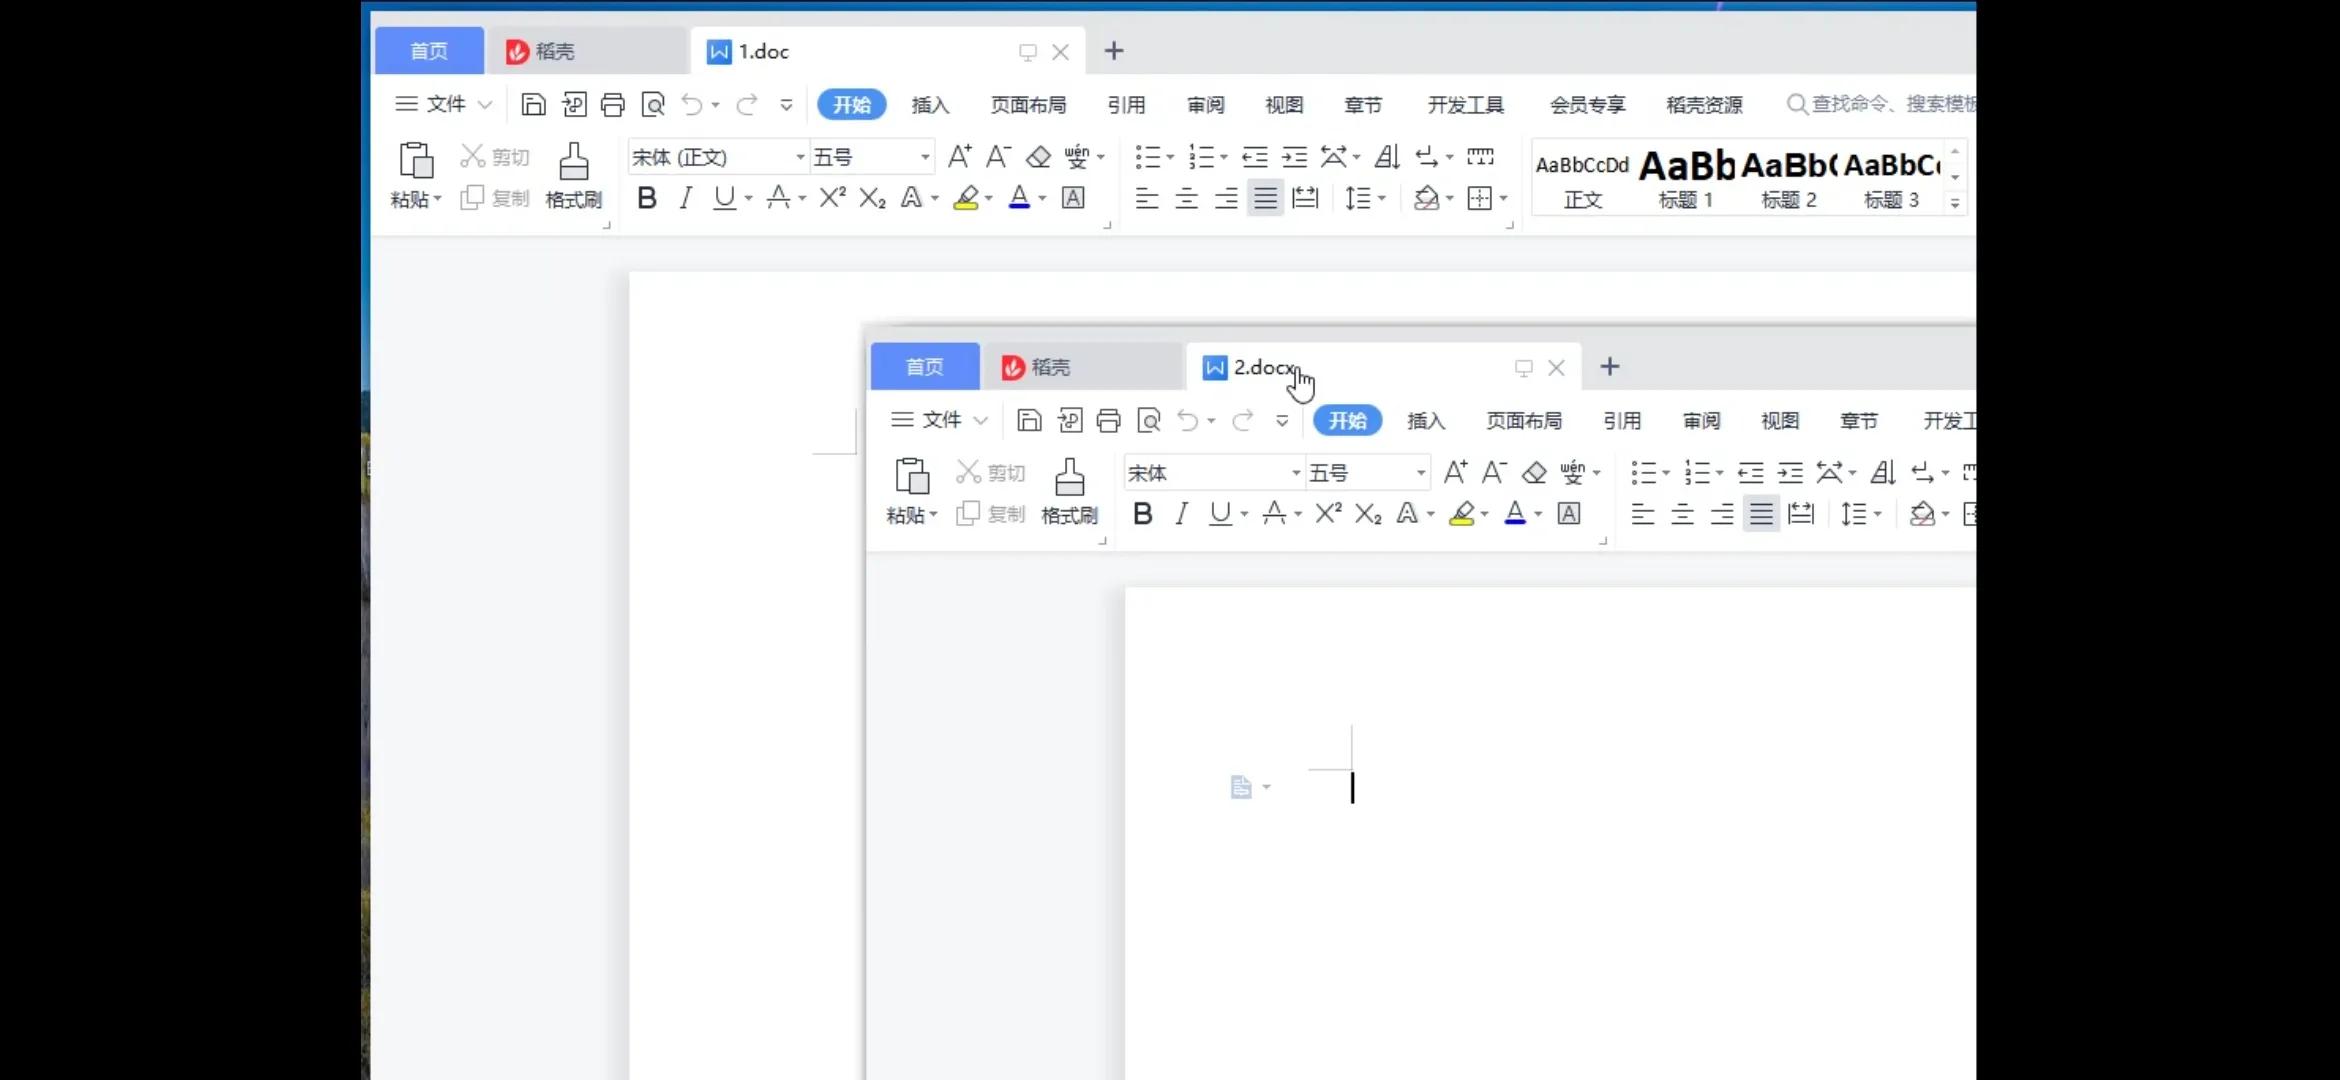This screenshot has height=1080, width=2340.
Task: Toggle underline formatting in 2.docx
Action: point(1221,514)
